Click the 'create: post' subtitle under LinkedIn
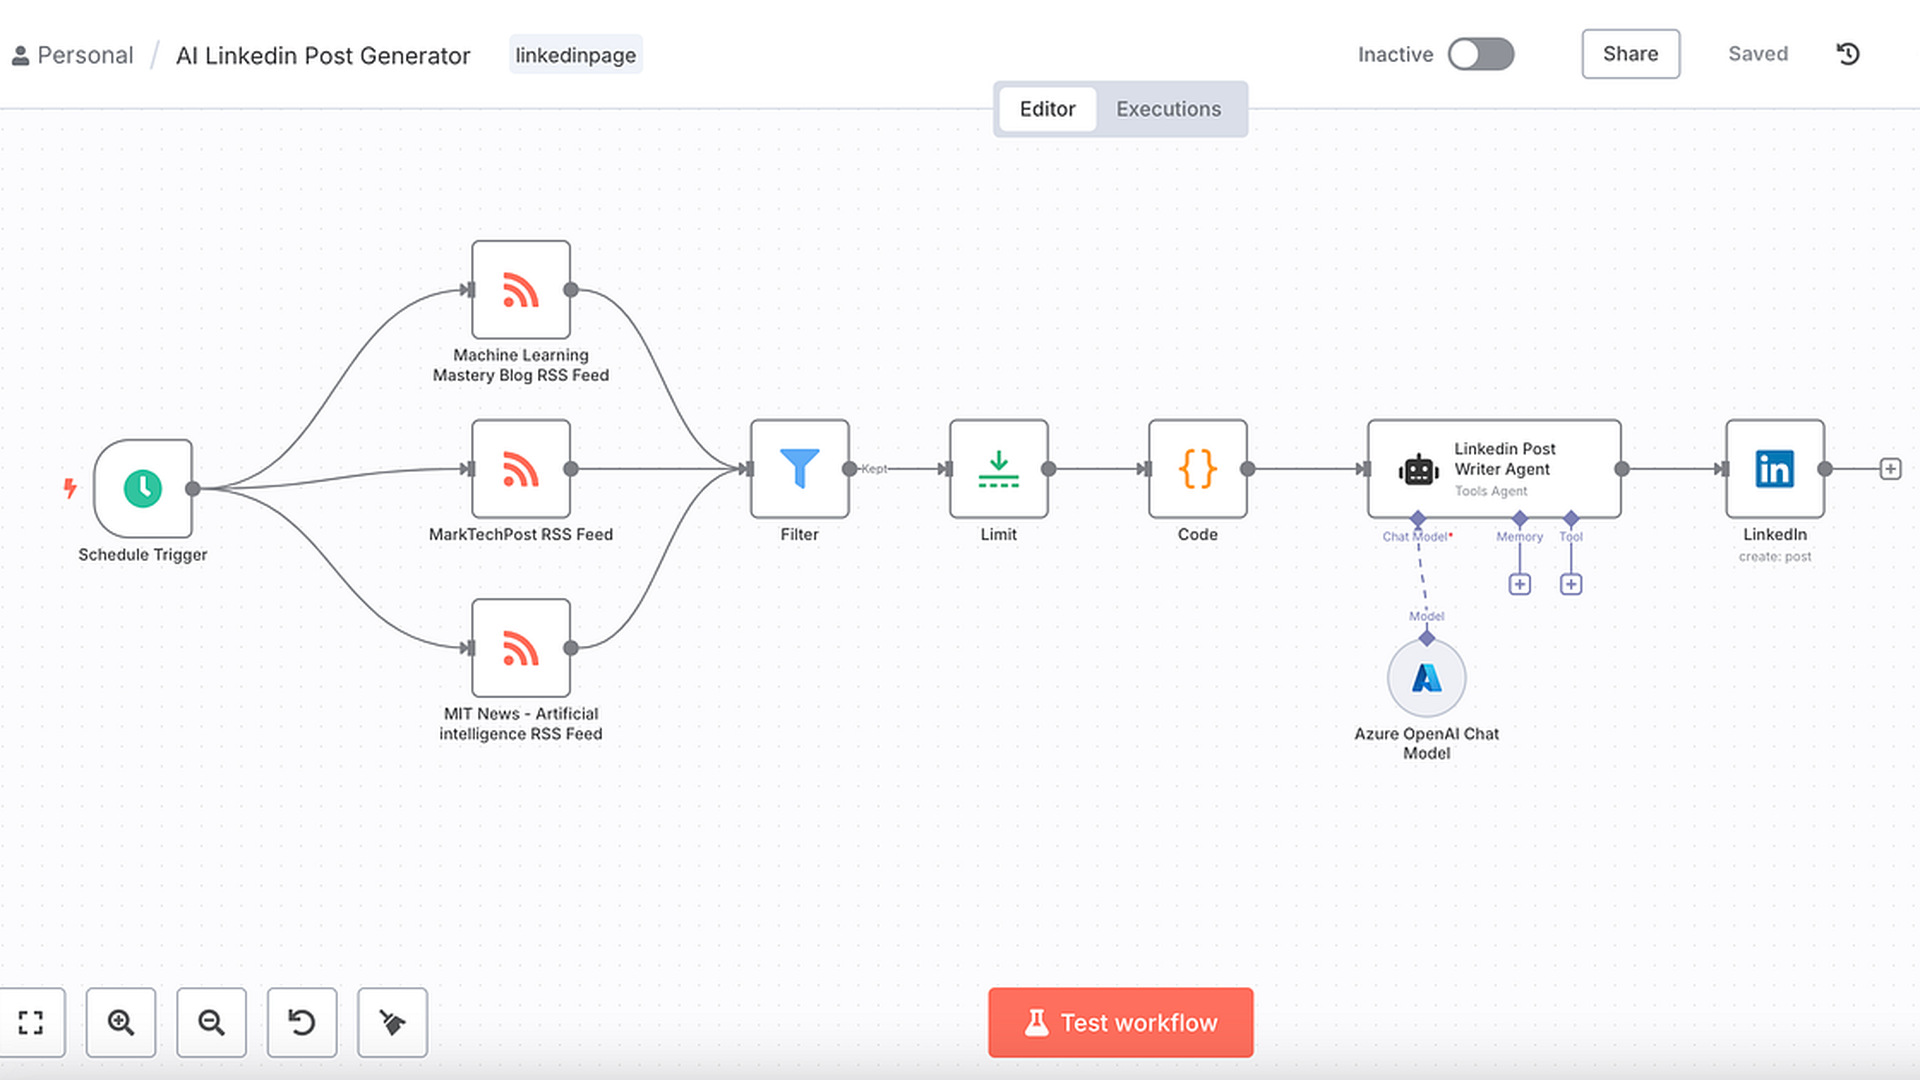The height and width of the screenshot is (1080, 1920). coord(1775,557)
